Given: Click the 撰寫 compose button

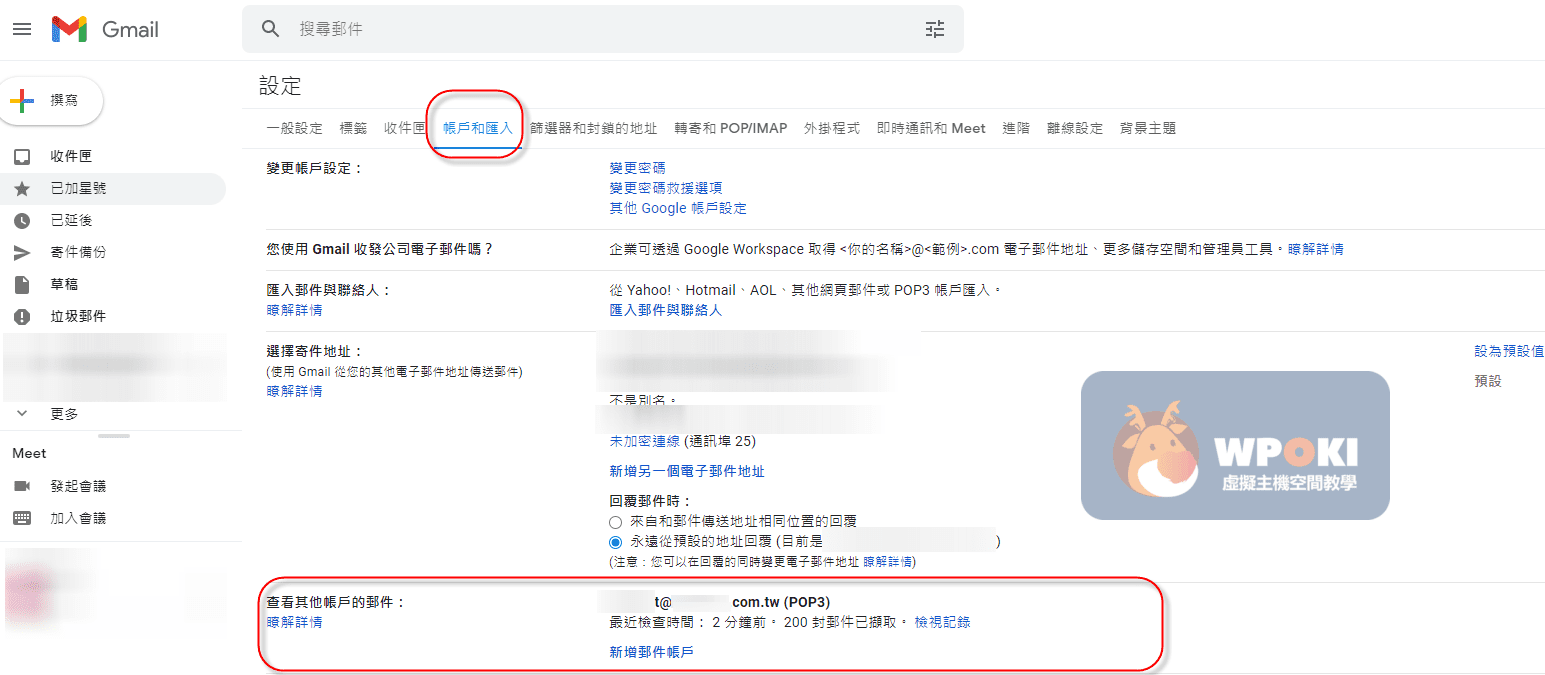Looking at the screenshot, I should (x=50, y=100).
